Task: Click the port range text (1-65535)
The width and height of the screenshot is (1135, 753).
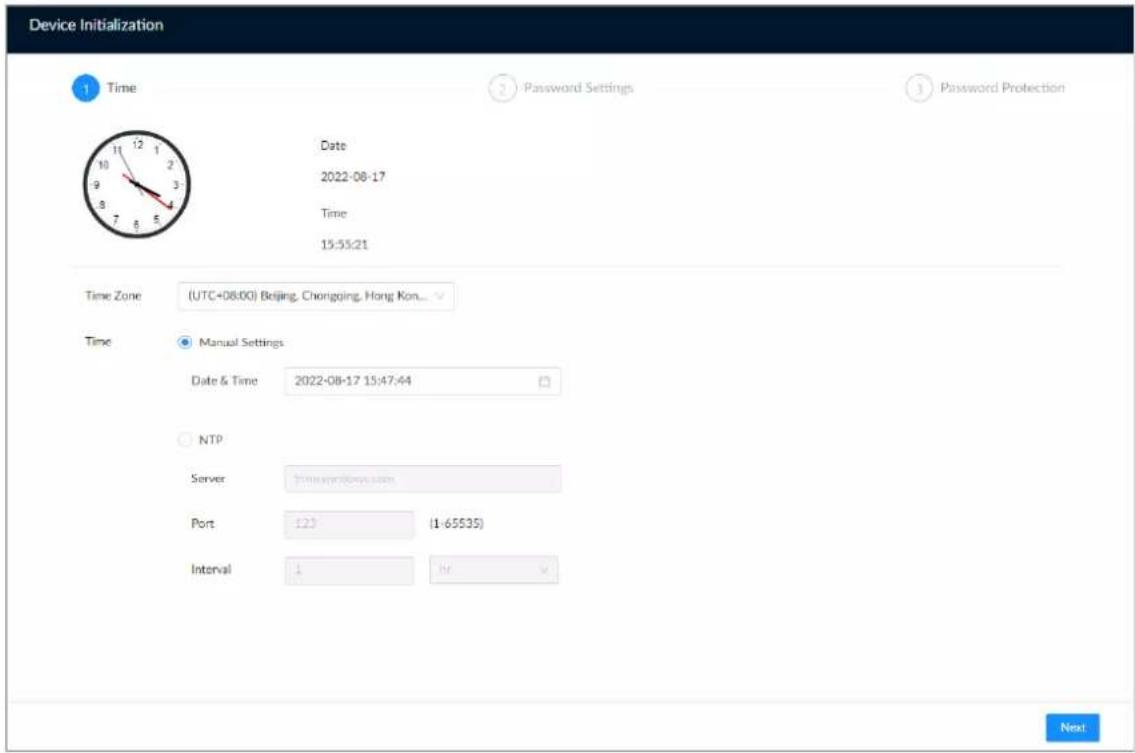Action: click(456, 523)
